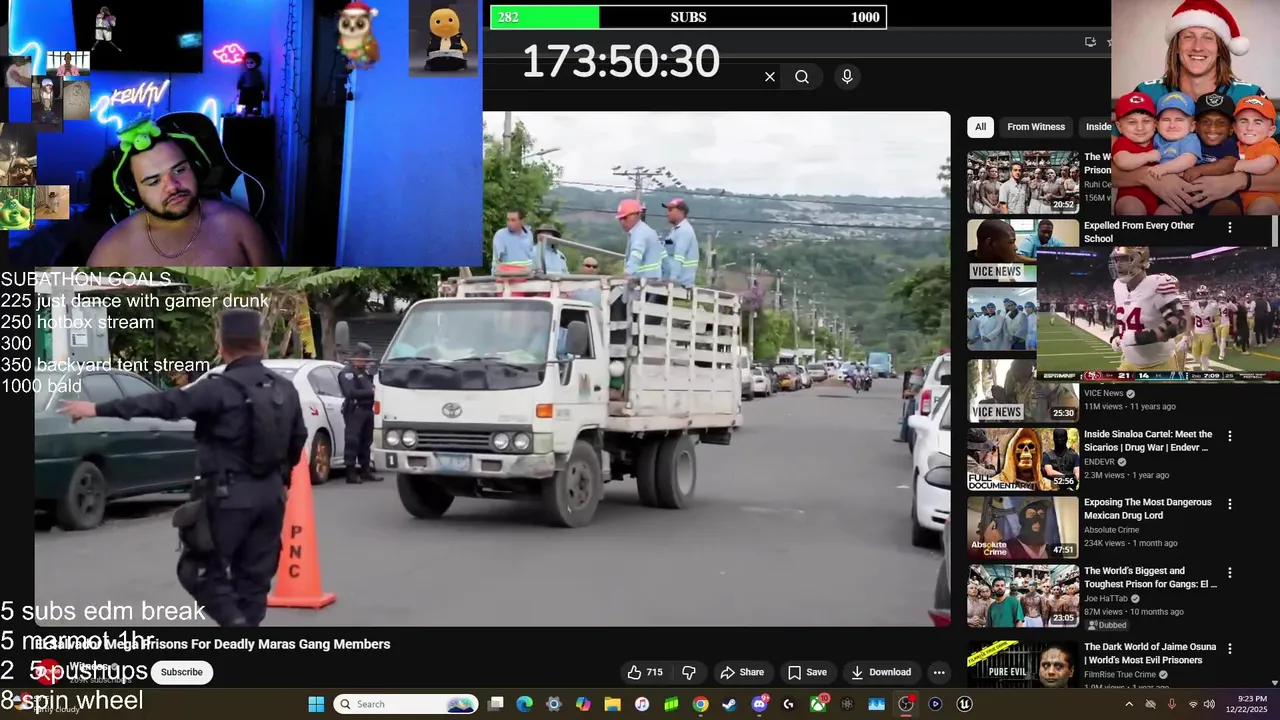Select the All filter chip

coord(980,127)
